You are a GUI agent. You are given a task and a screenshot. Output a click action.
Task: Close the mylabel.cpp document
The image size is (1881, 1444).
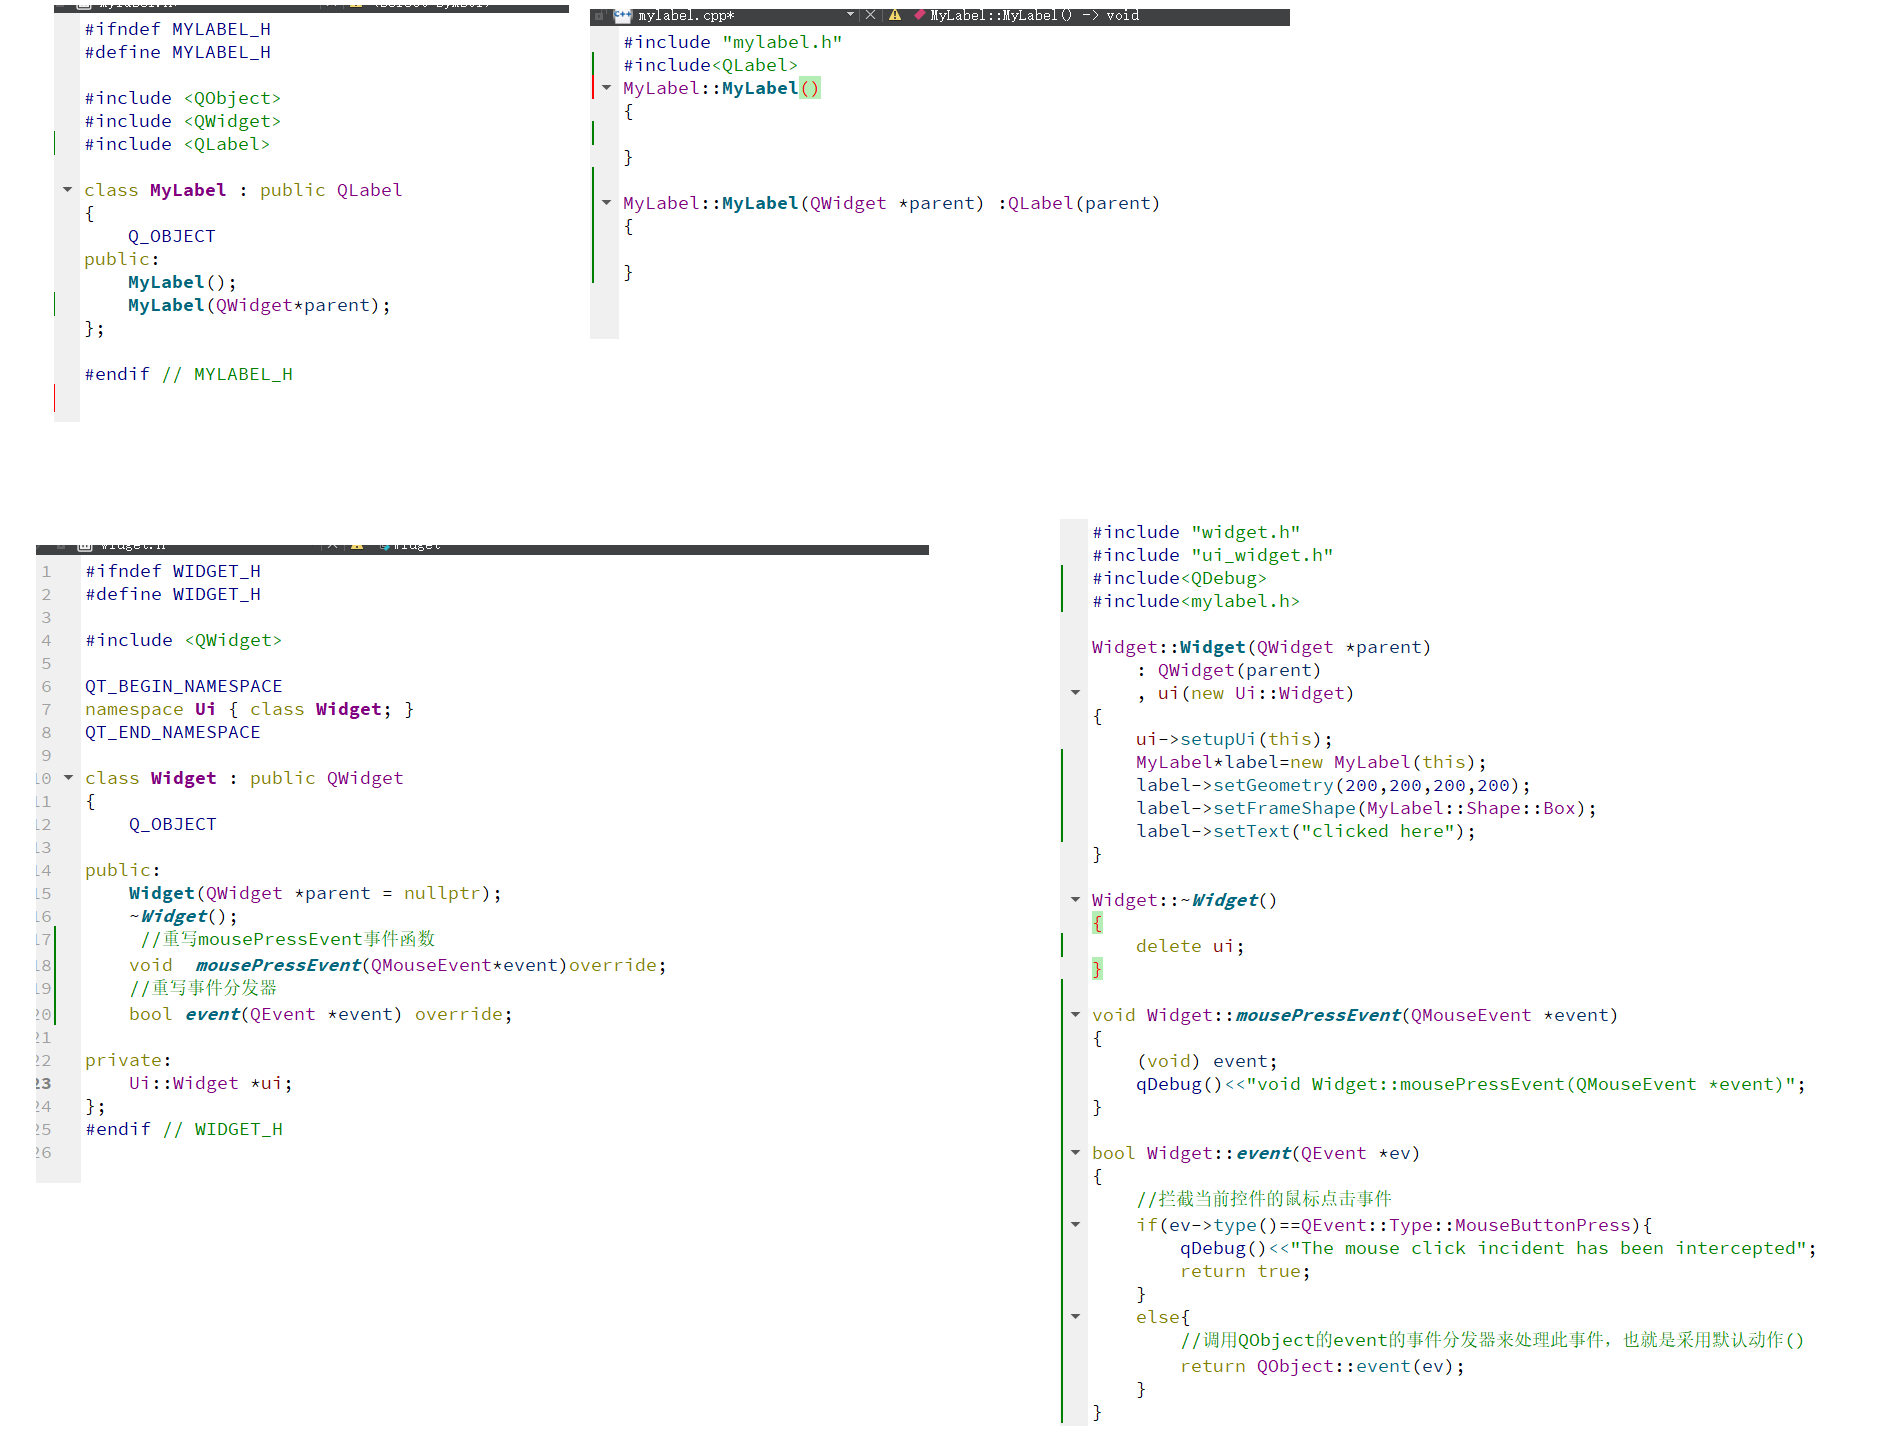pyautogui.click(x=870, y=15)
